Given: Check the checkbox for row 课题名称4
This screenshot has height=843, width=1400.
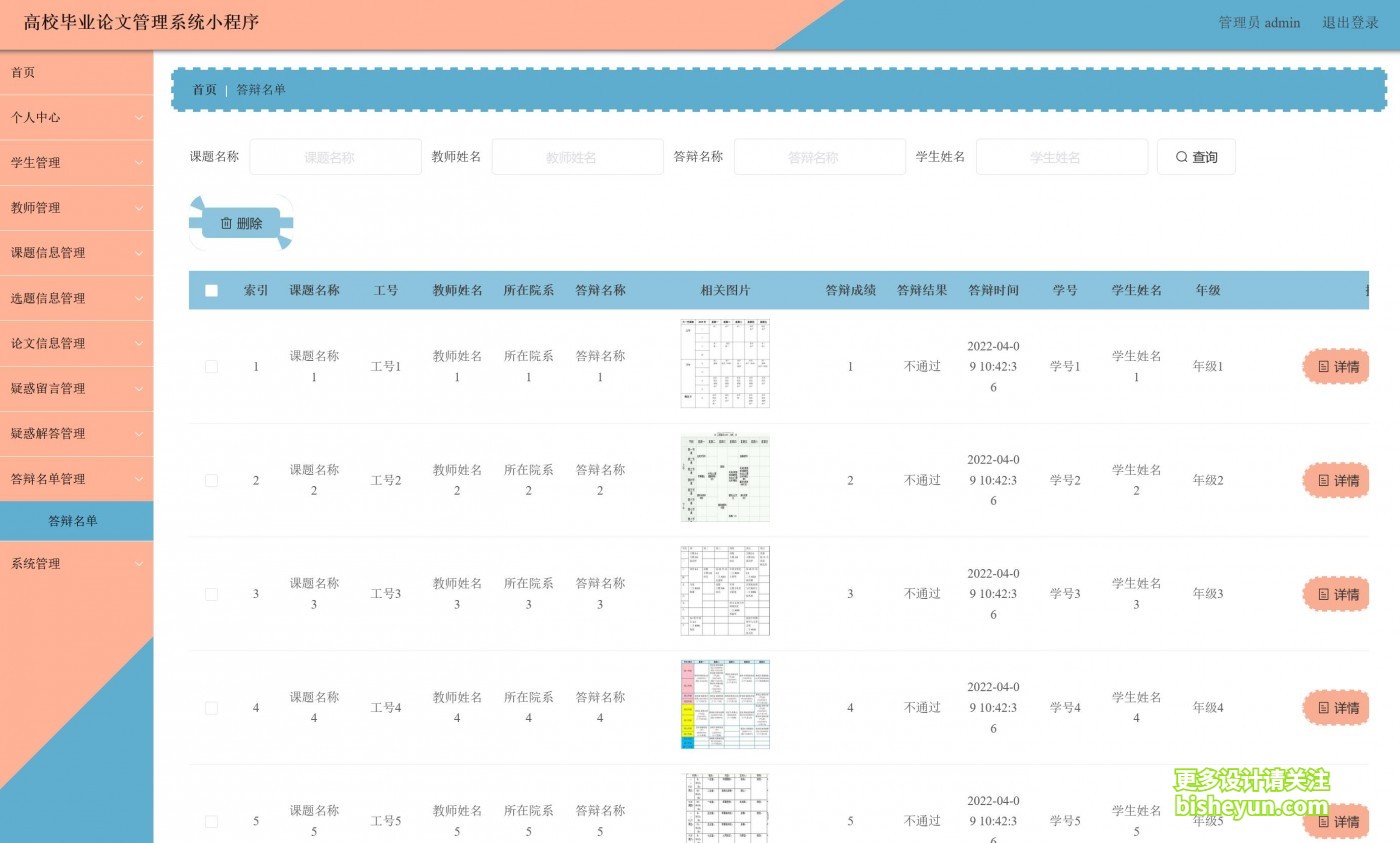Looking at the screenshot, I should (x=211, y=708).
